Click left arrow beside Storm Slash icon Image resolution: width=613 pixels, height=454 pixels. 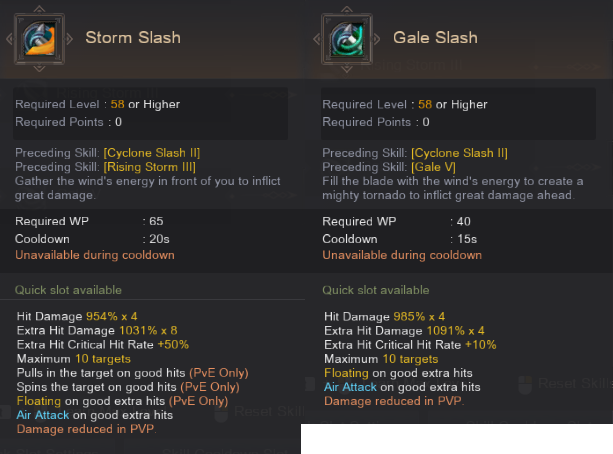[9, 39]
